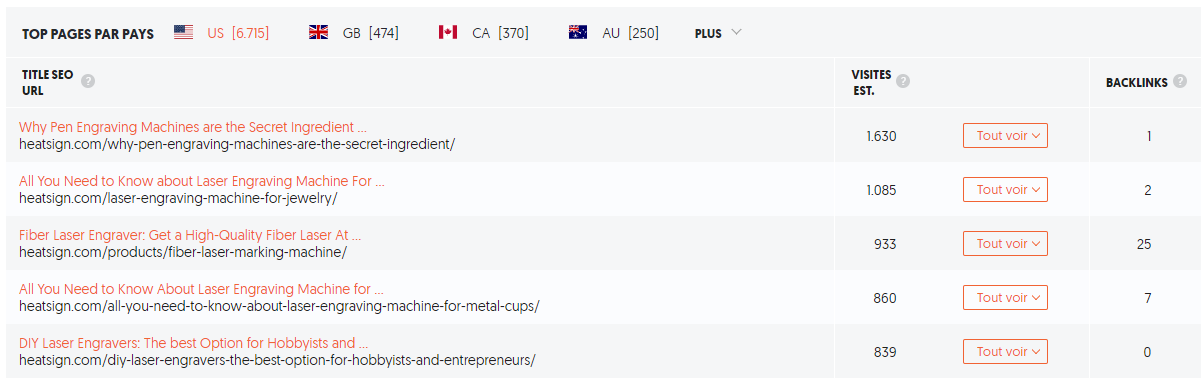
Task: Open Tout voir for the 1.630 visits row
Action: click(x=1005, y=135)
